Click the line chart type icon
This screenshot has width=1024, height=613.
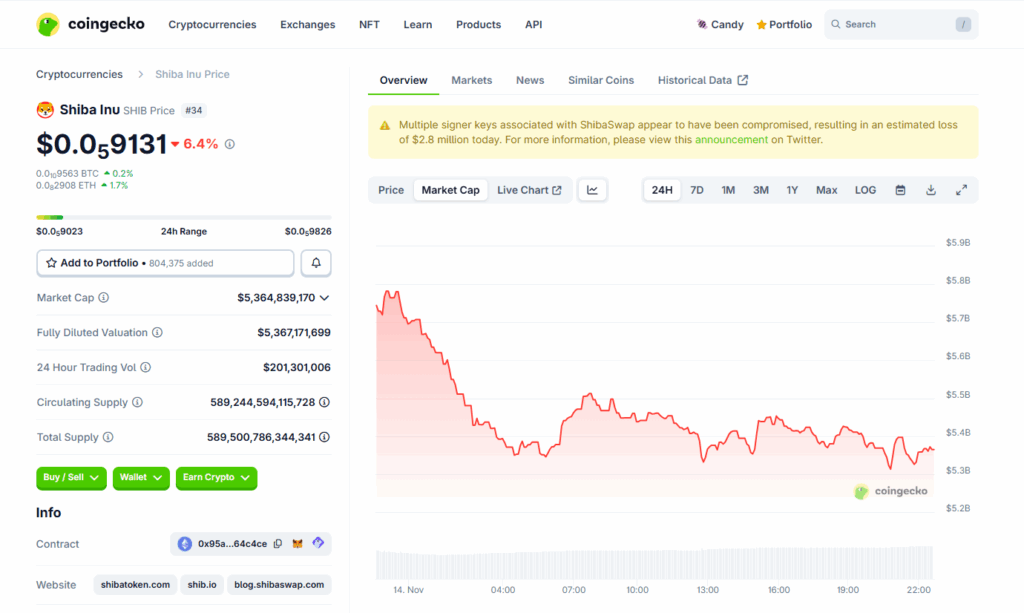(592, 190)
